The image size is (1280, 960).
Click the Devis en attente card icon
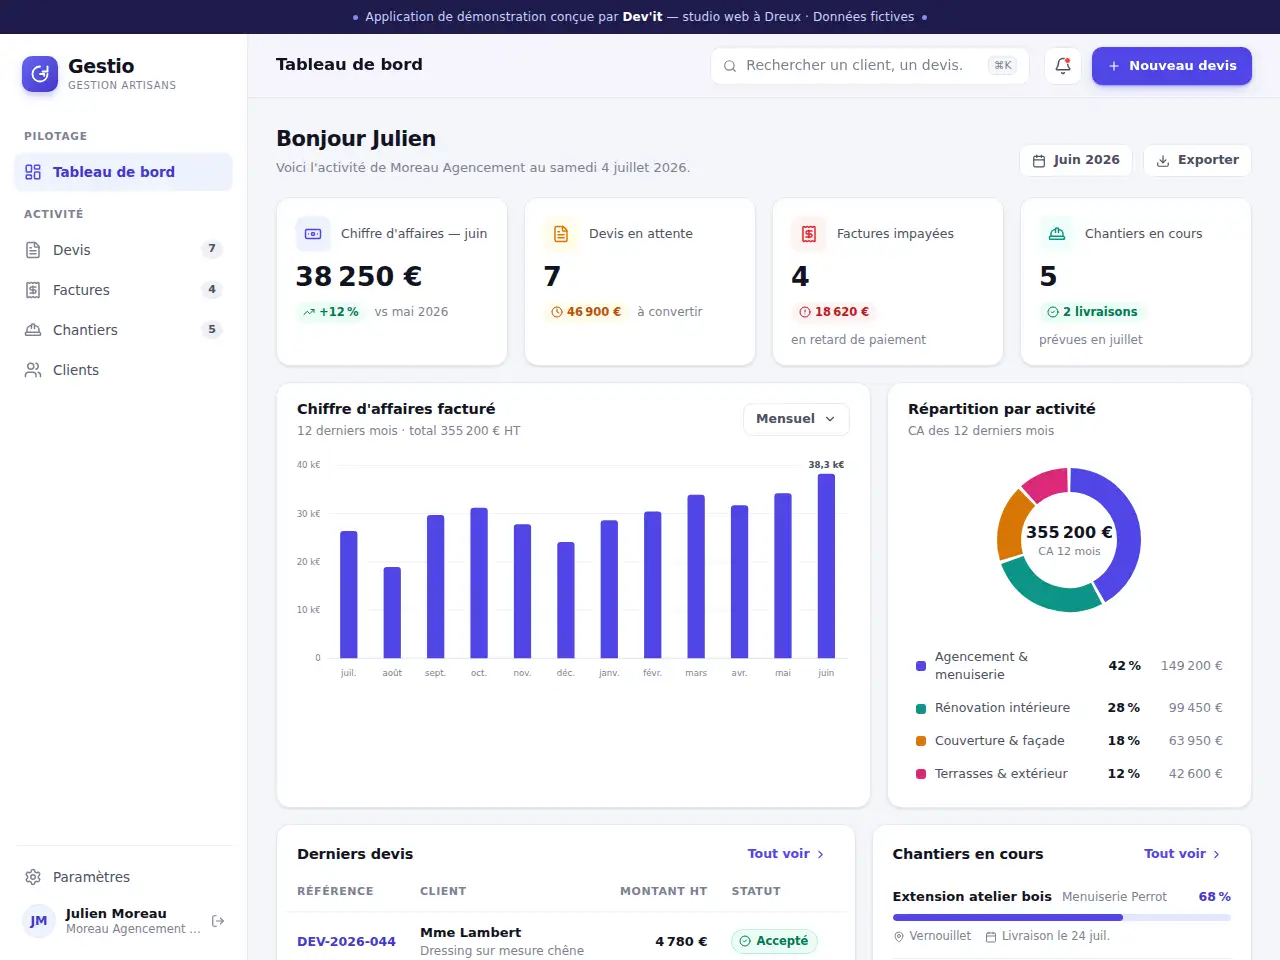561,234
